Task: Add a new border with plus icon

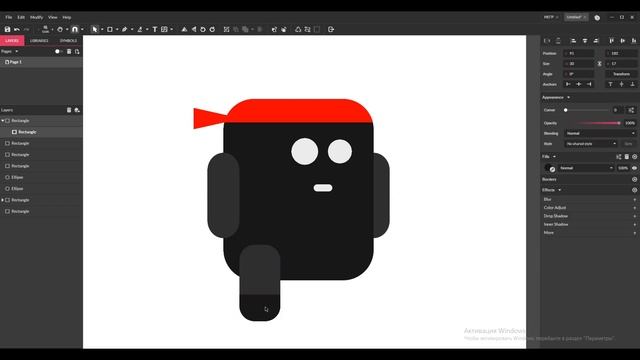Action: 634,180
